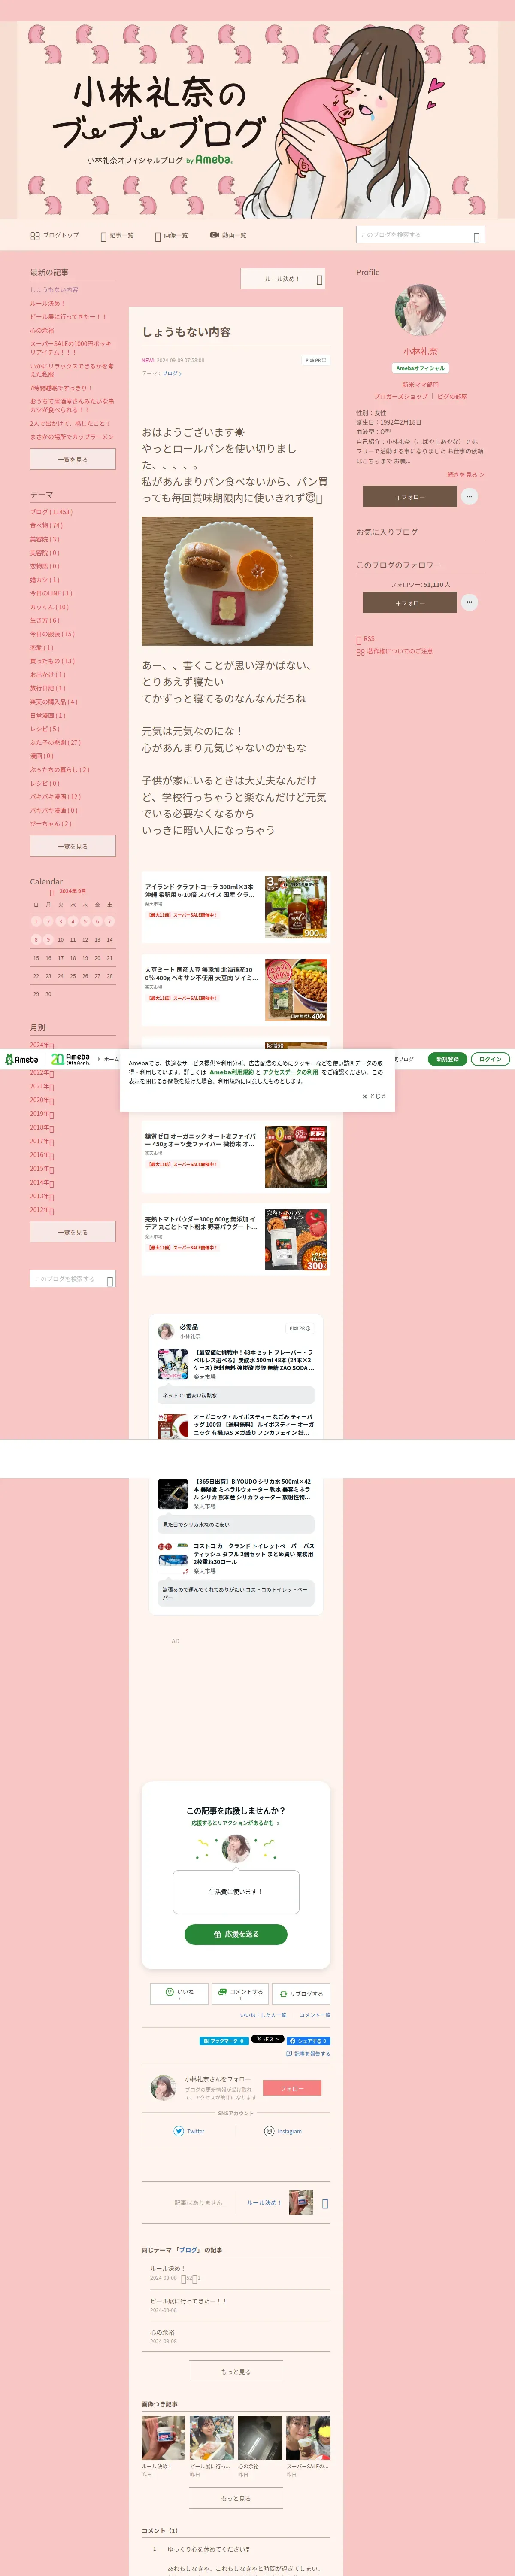The height and width of the screenshot is (2576, 515).
Task: Expand the 2012年 monthly archive
Action: (42, 1209)
